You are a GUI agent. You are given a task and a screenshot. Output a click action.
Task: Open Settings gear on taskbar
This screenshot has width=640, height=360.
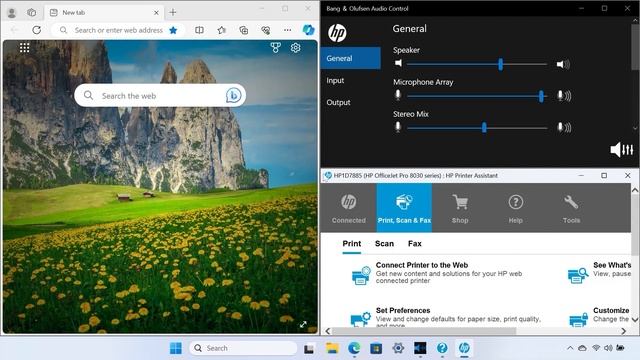398,348
